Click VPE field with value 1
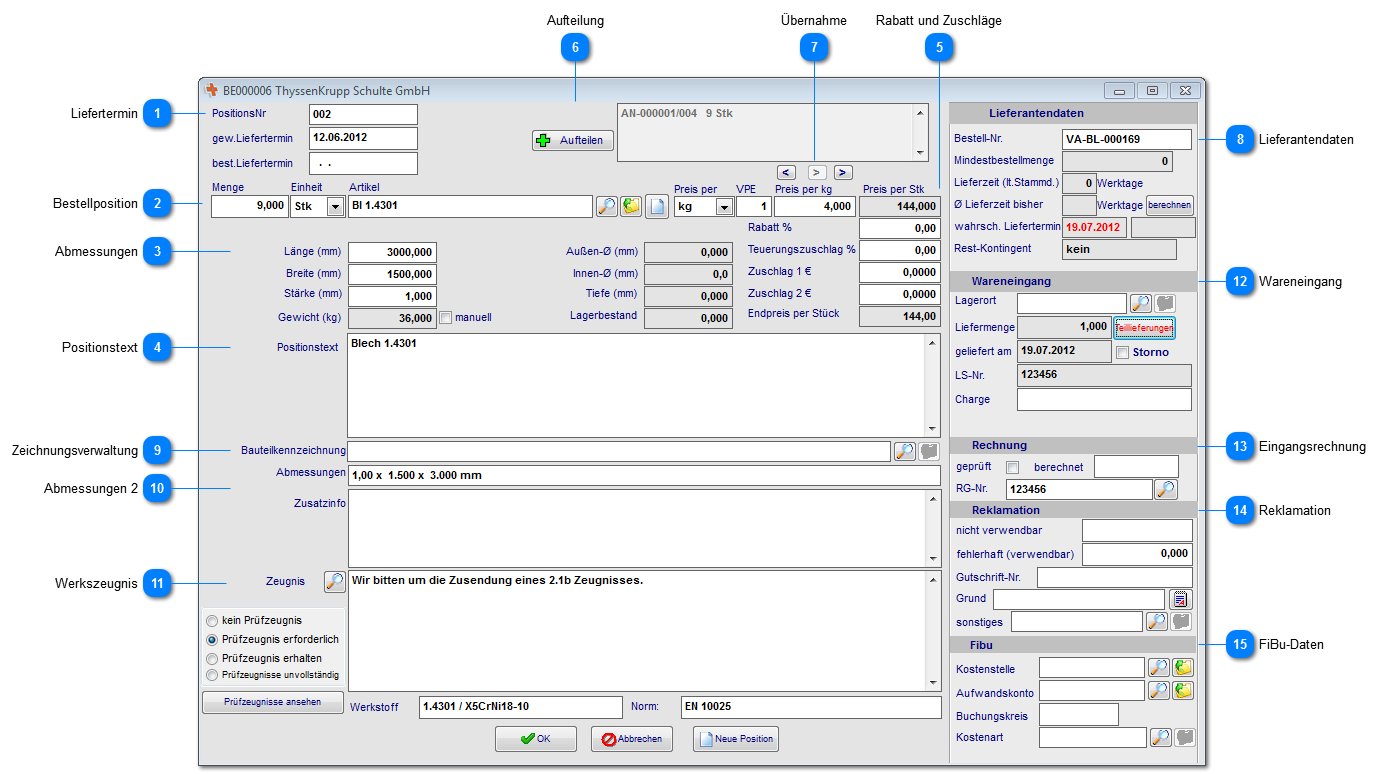 [754, 207]
